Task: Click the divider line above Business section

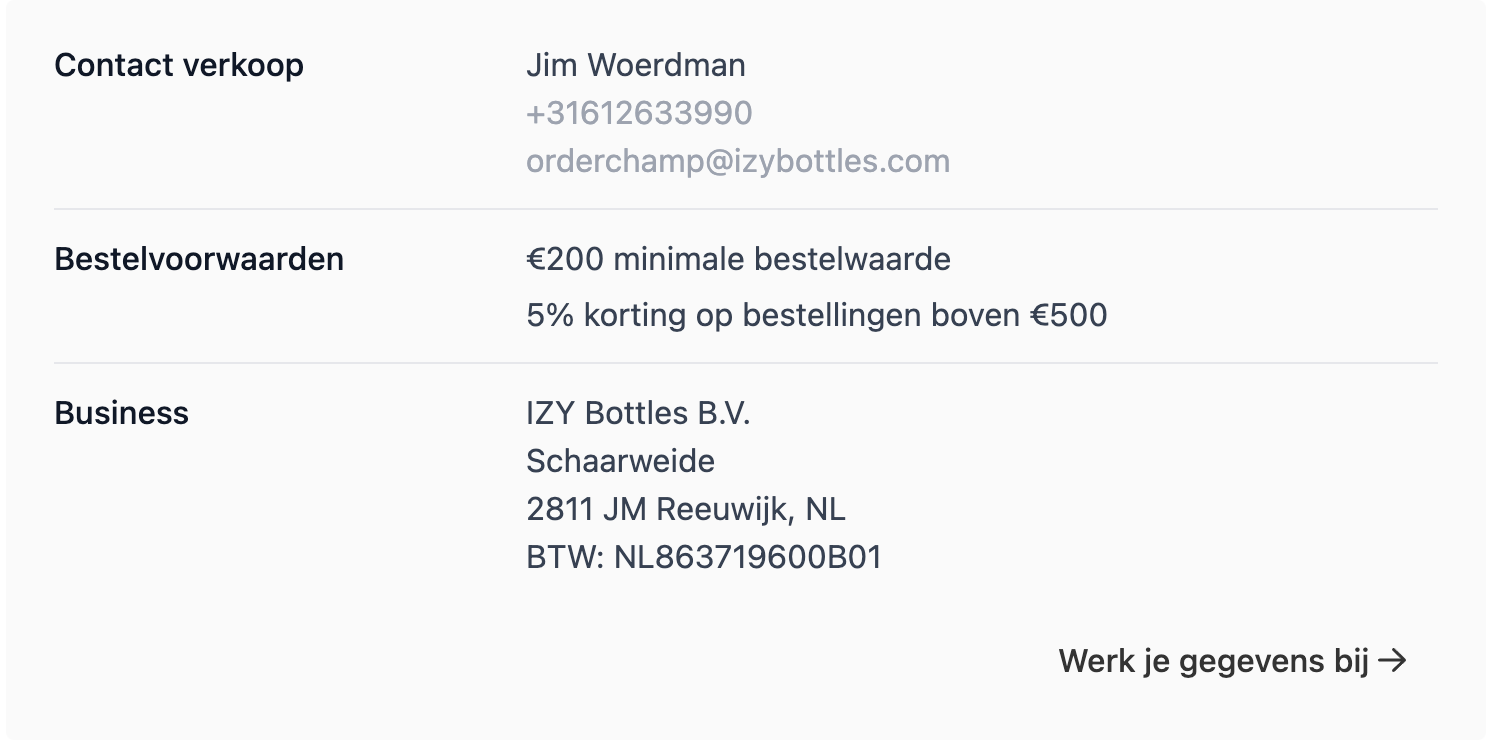Action: (745, 363)
